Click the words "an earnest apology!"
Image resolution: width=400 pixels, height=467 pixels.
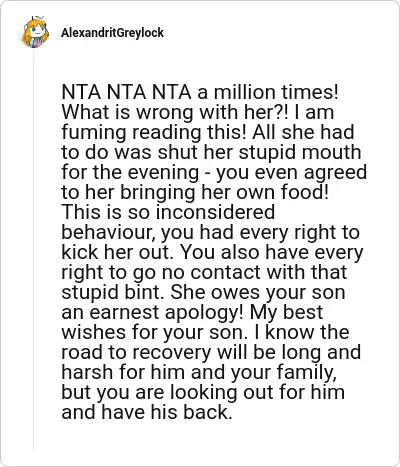153,312
